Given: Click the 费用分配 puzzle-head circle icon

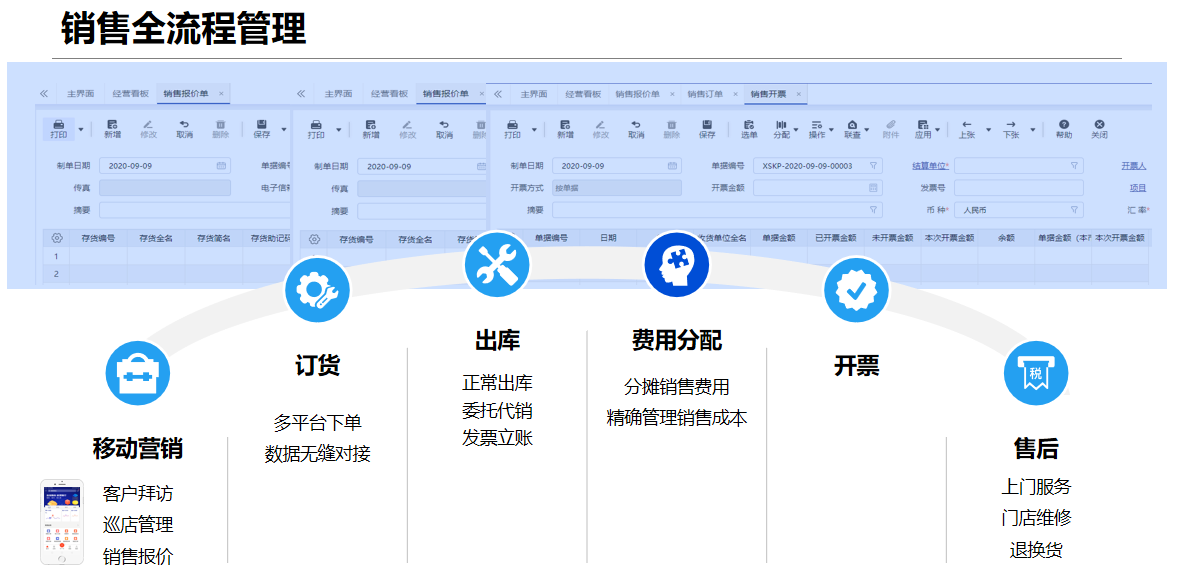Looking at the screenshot, I should [x=676, y=265].
